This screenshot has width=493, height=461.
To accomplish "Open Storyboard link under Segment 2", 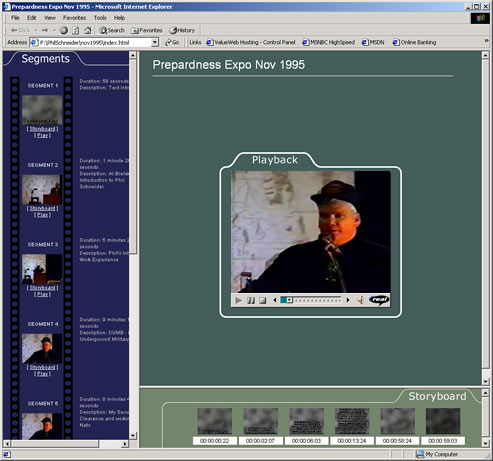I will point(42,208).
